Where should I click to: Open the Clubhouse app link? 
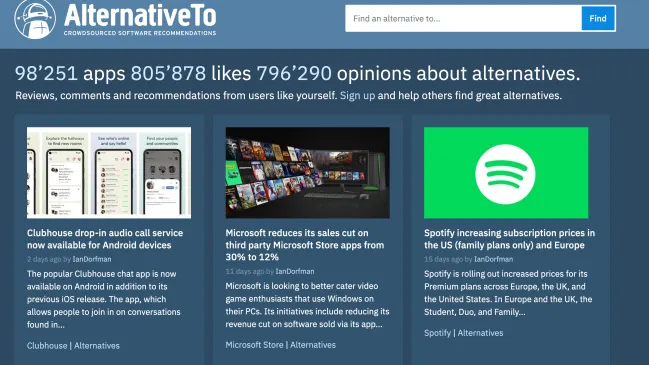(47, 346)
